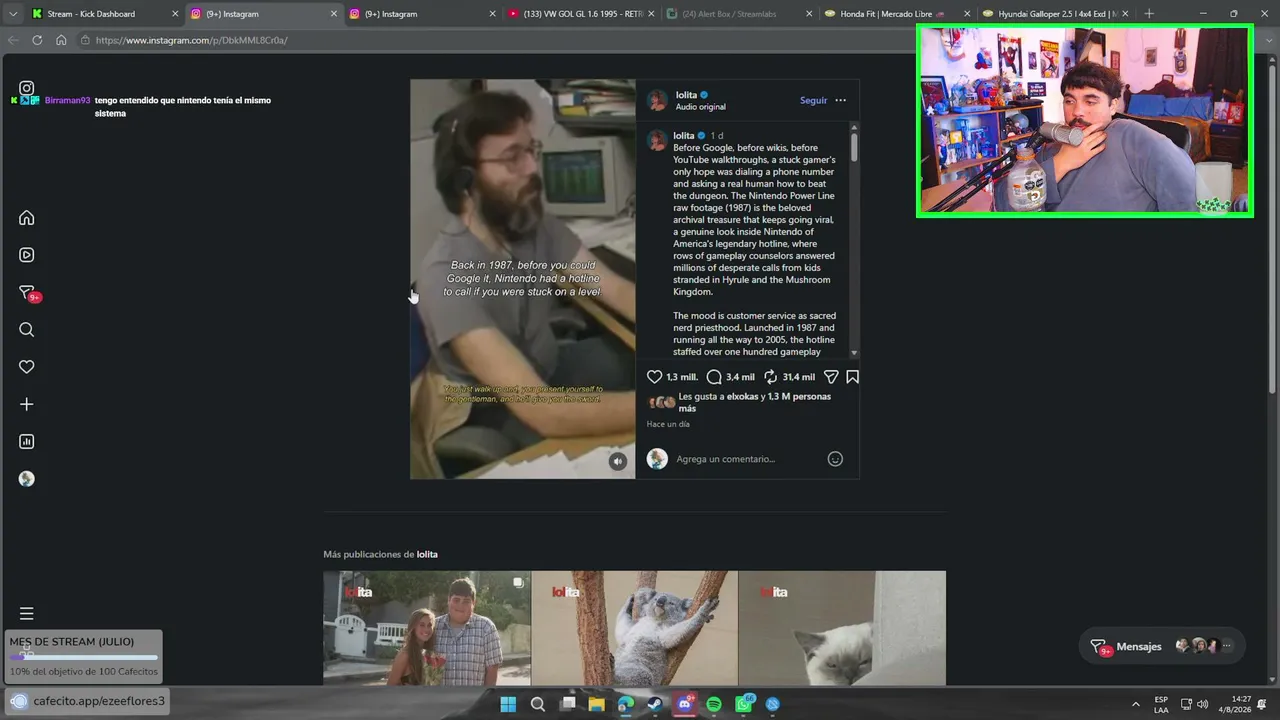Click the Hace un día timestamp
The height and width of the screenshot is (720, 1280).
668,424
